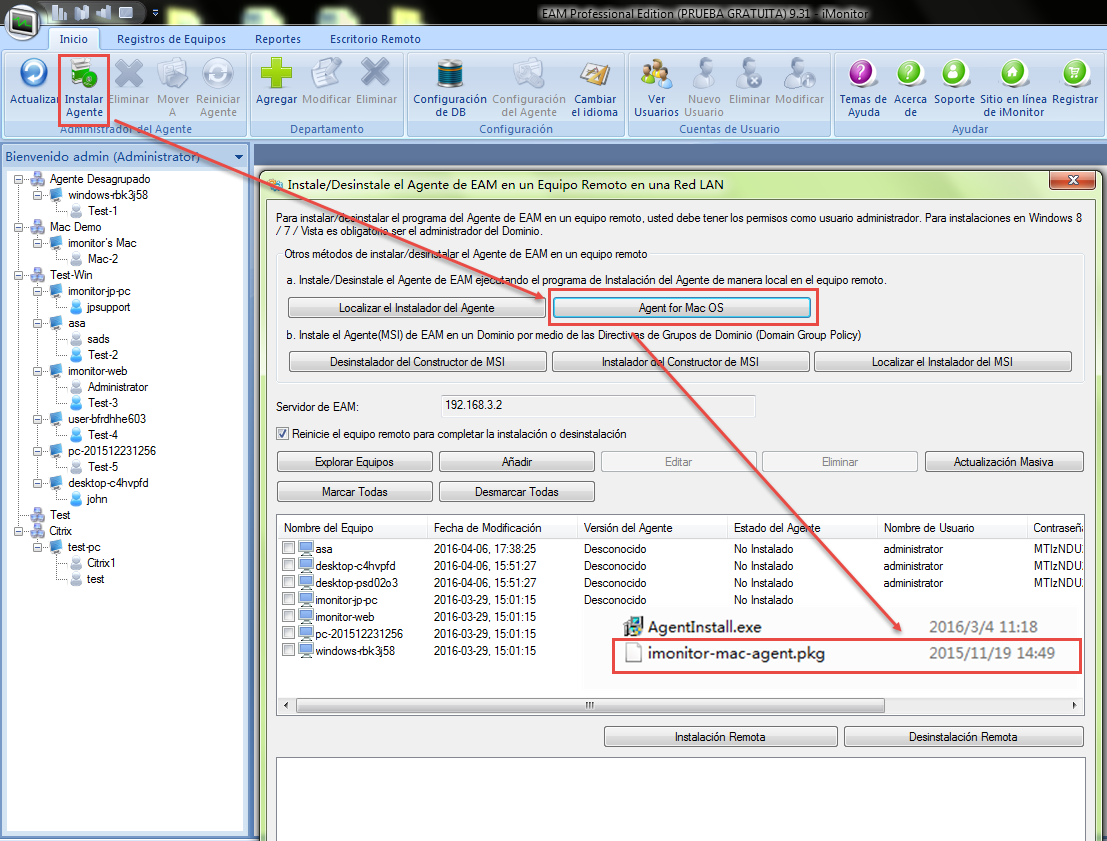Select the AgentInstall.exe file

(705, 627)
